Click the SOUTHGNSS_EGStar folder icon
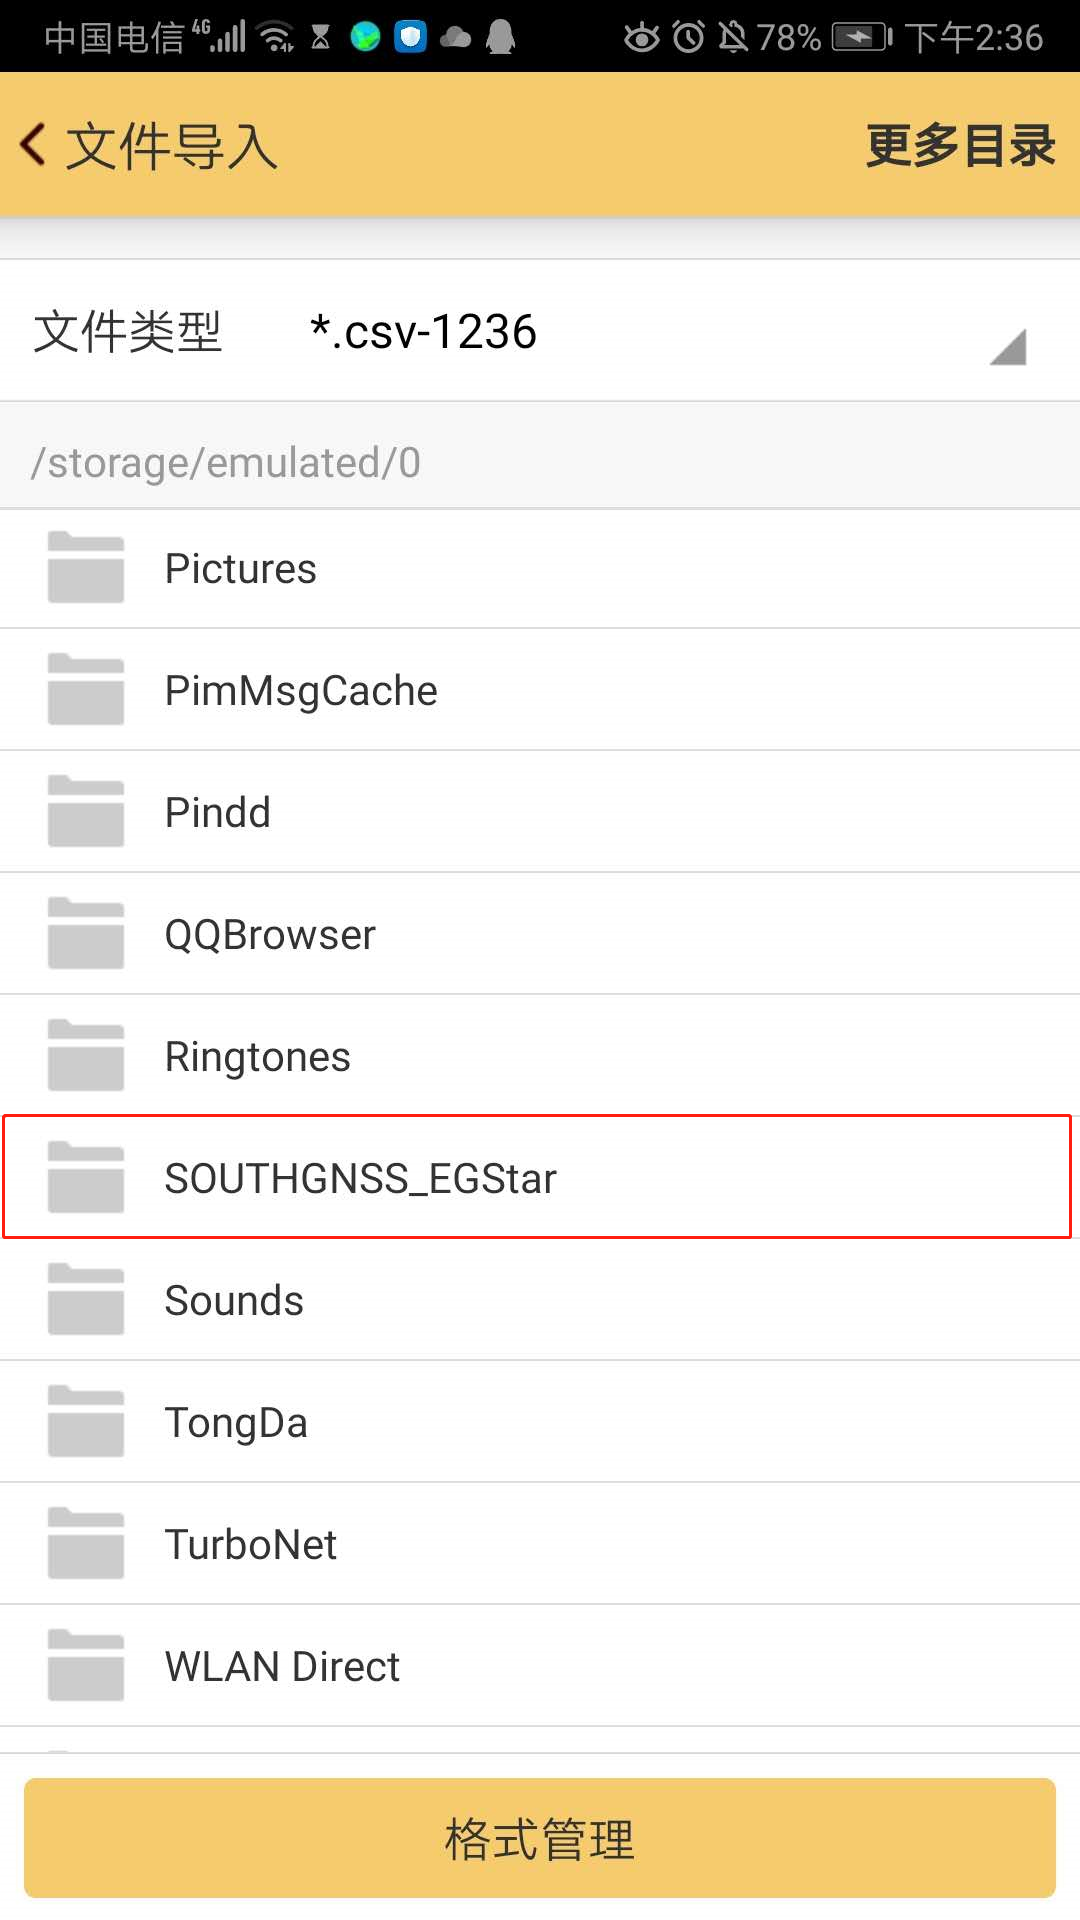 tap(86, 1178)
